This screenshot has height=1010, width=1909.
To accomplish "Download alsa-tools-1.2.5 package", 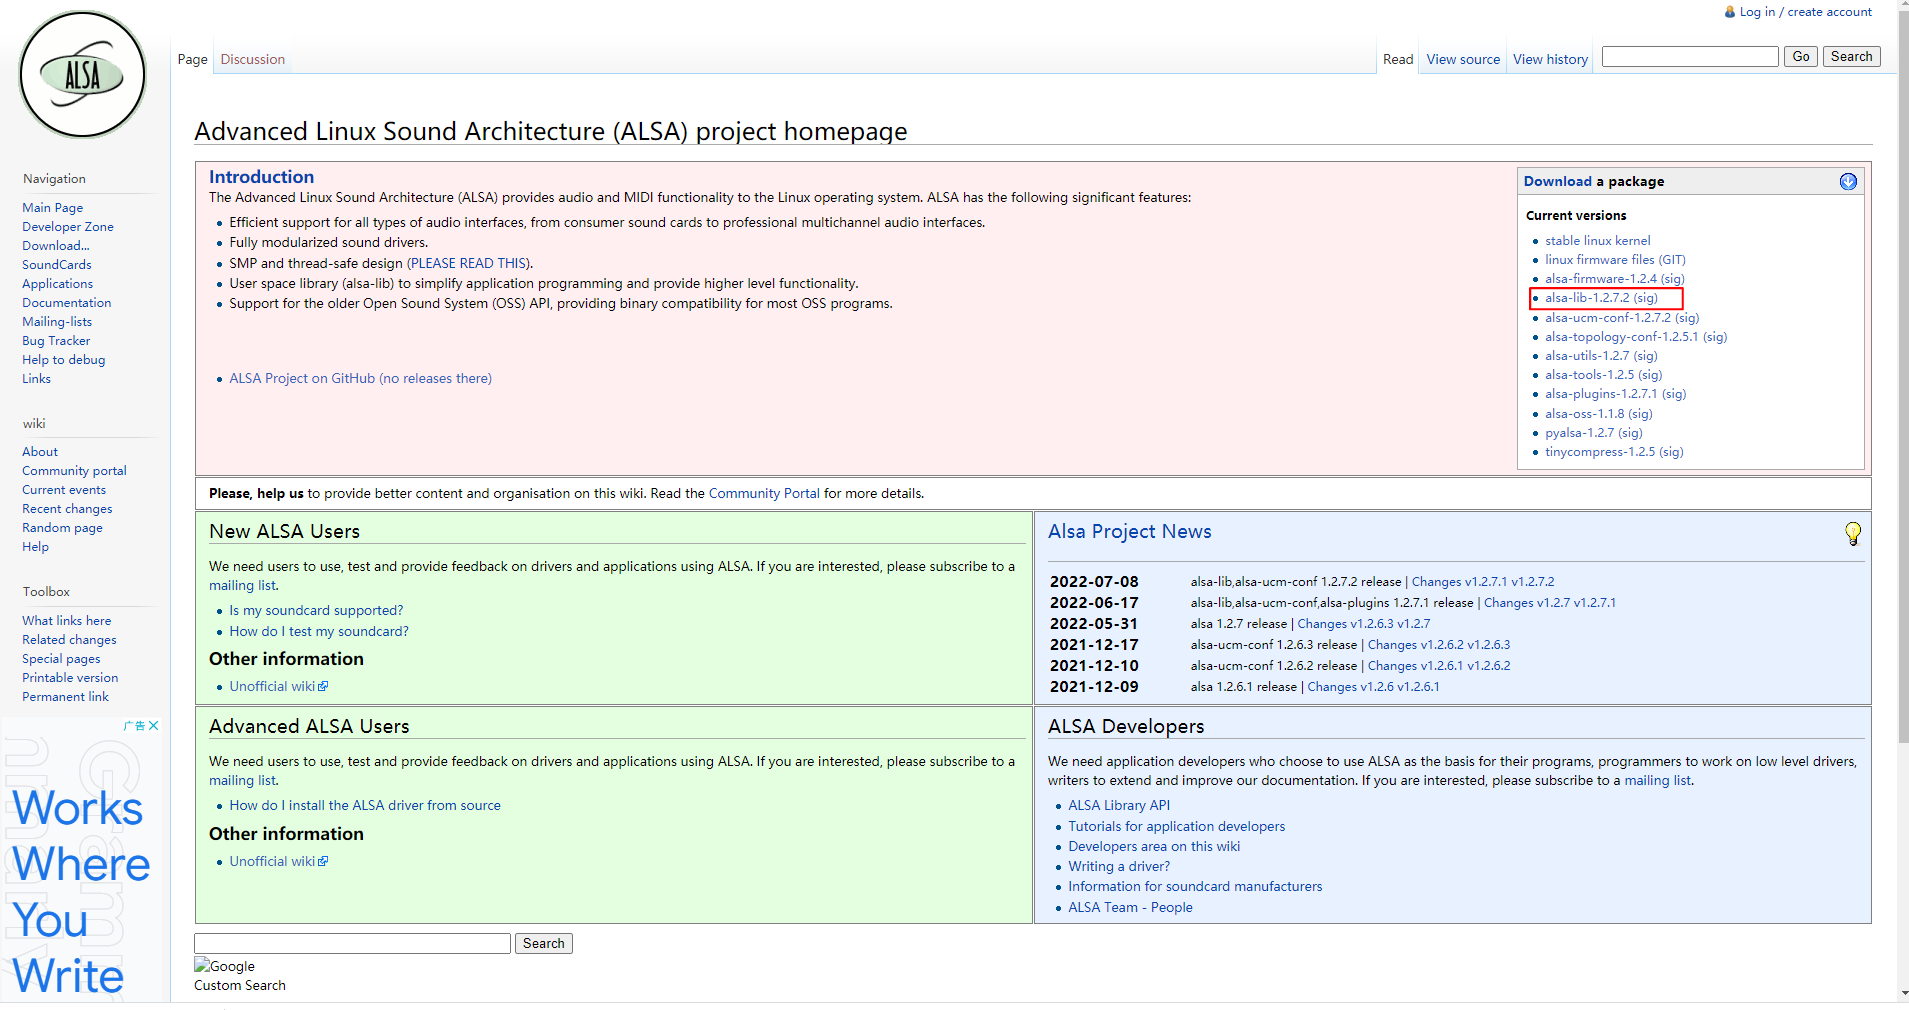I will (x=1590, y=375).
